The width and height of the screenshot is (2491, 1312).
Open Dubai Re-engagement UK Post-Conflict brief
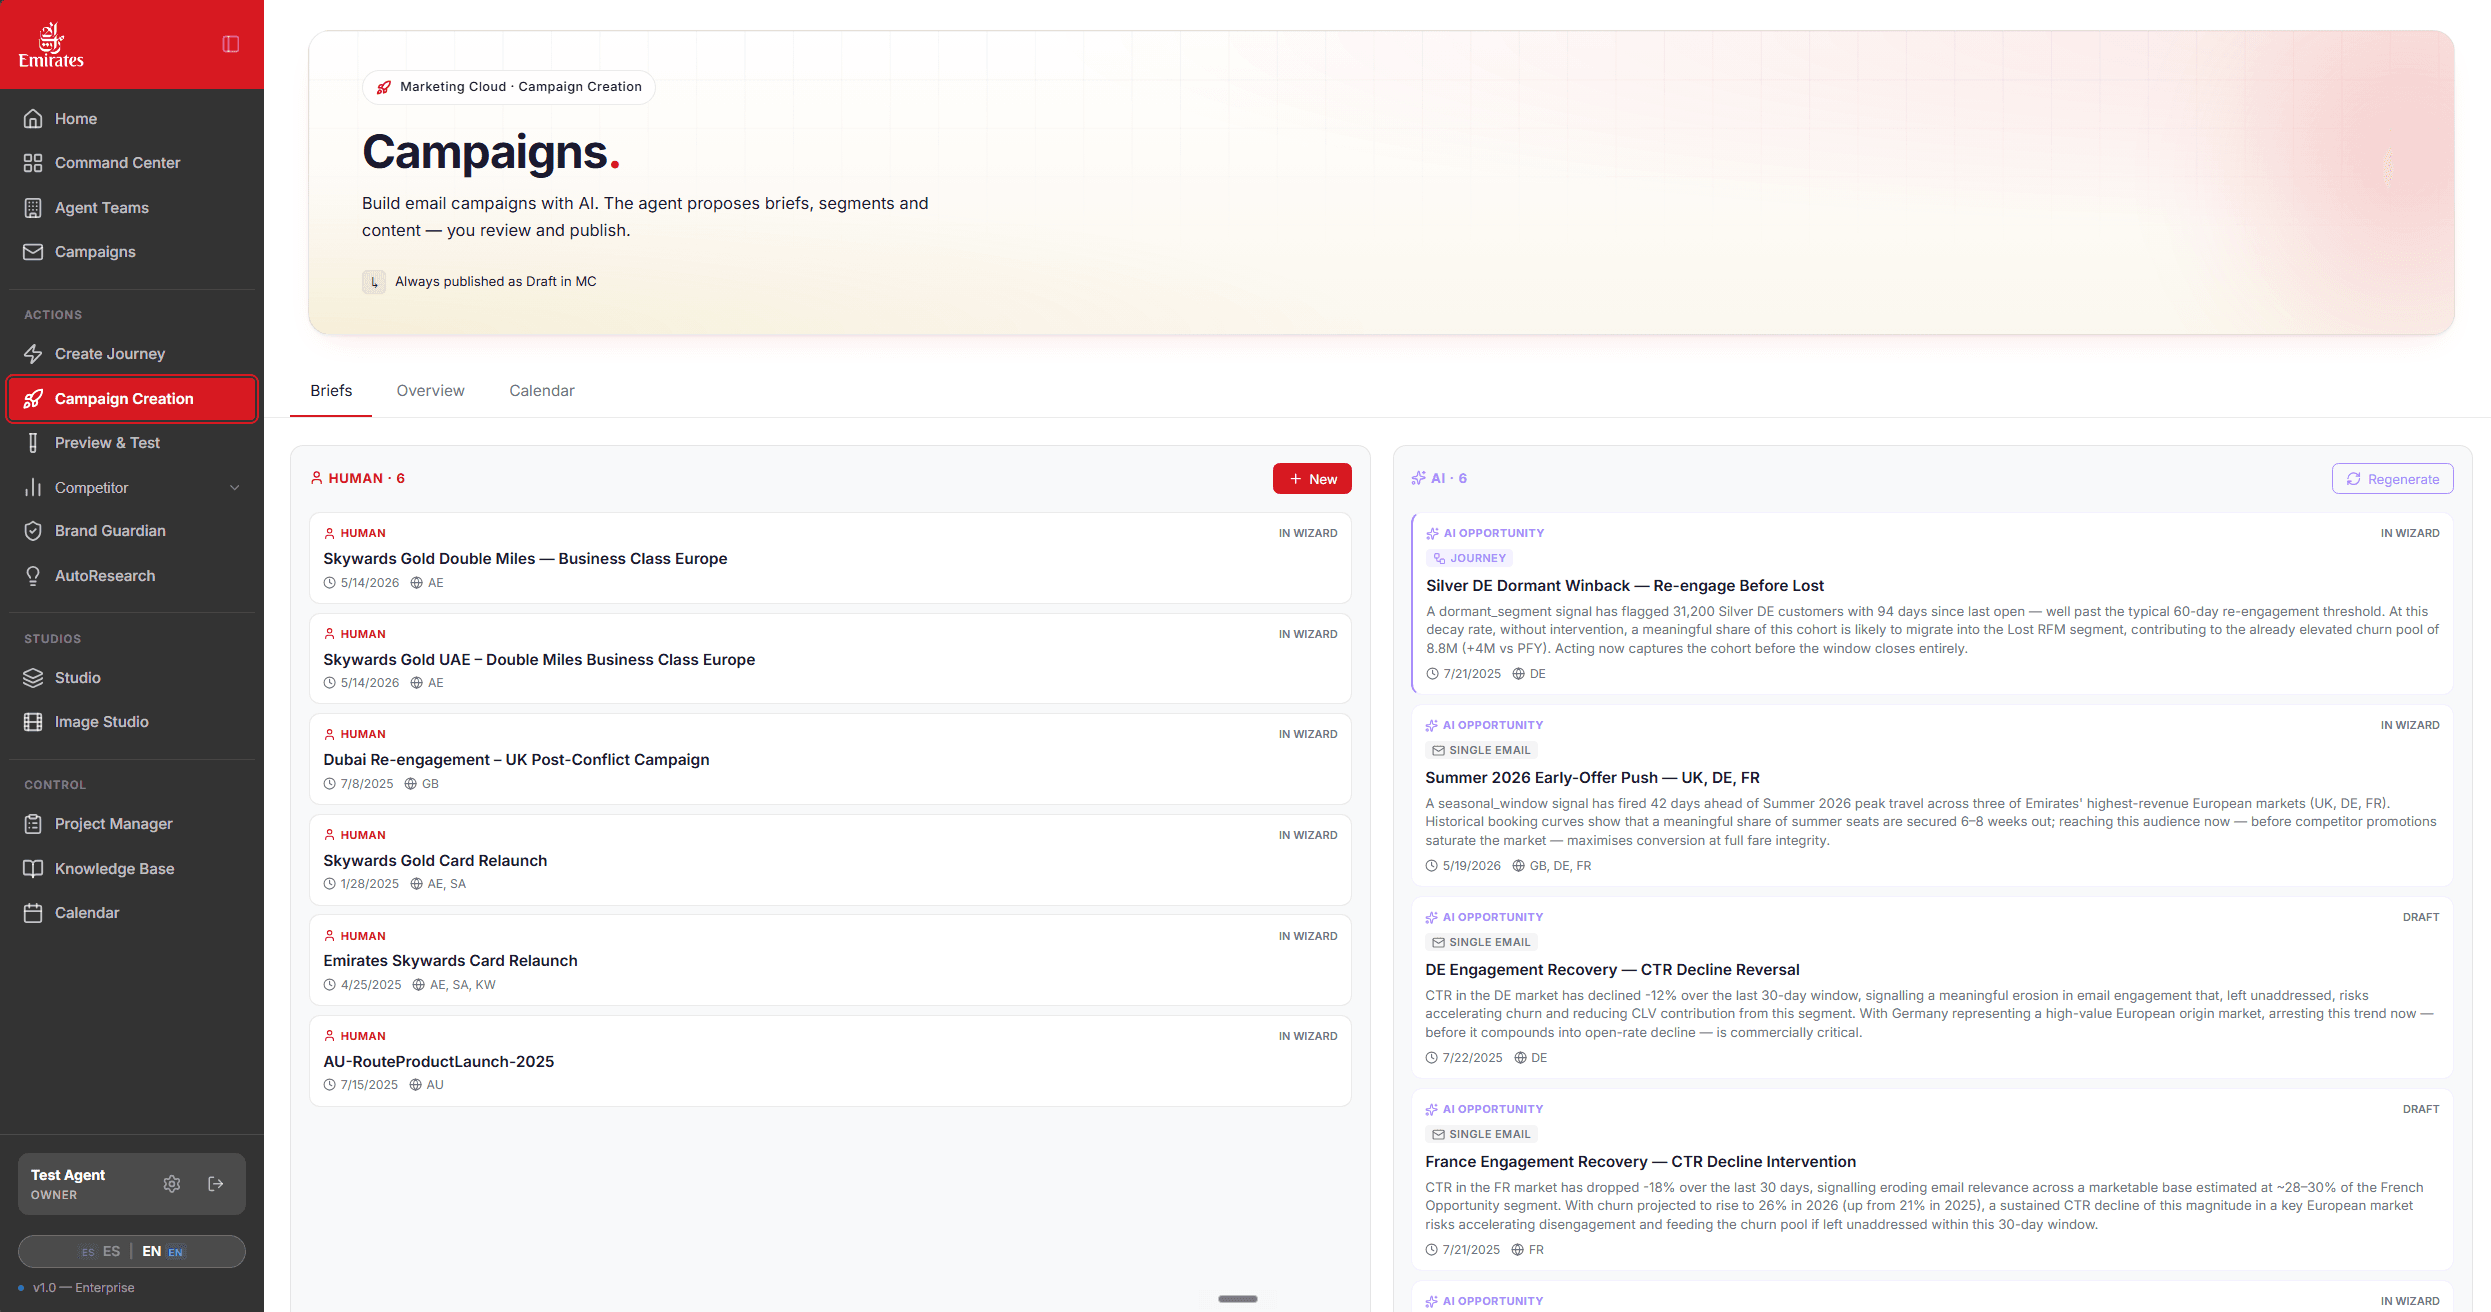click(x=830, y=759)
